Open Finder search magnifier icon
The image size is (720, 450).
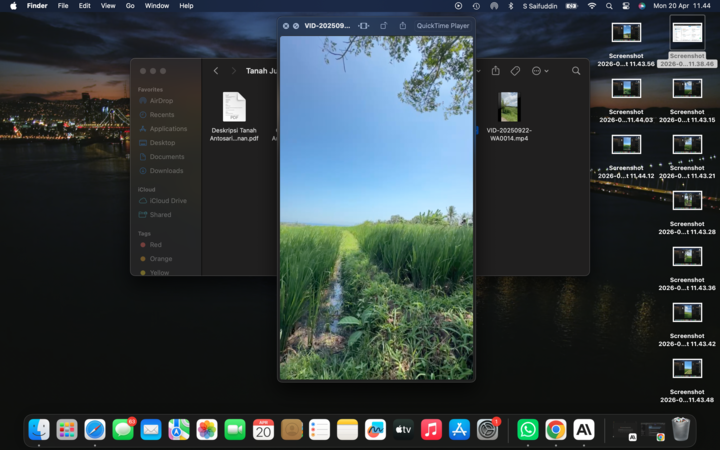pos(576,71)
